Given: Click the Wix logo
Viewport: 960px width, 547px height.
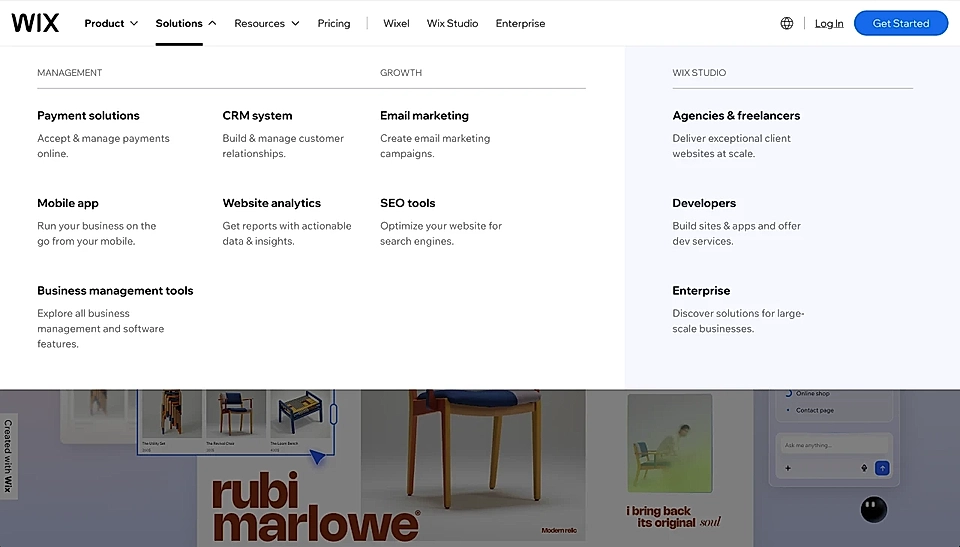Looking at the screenshot, I should 35,23.
